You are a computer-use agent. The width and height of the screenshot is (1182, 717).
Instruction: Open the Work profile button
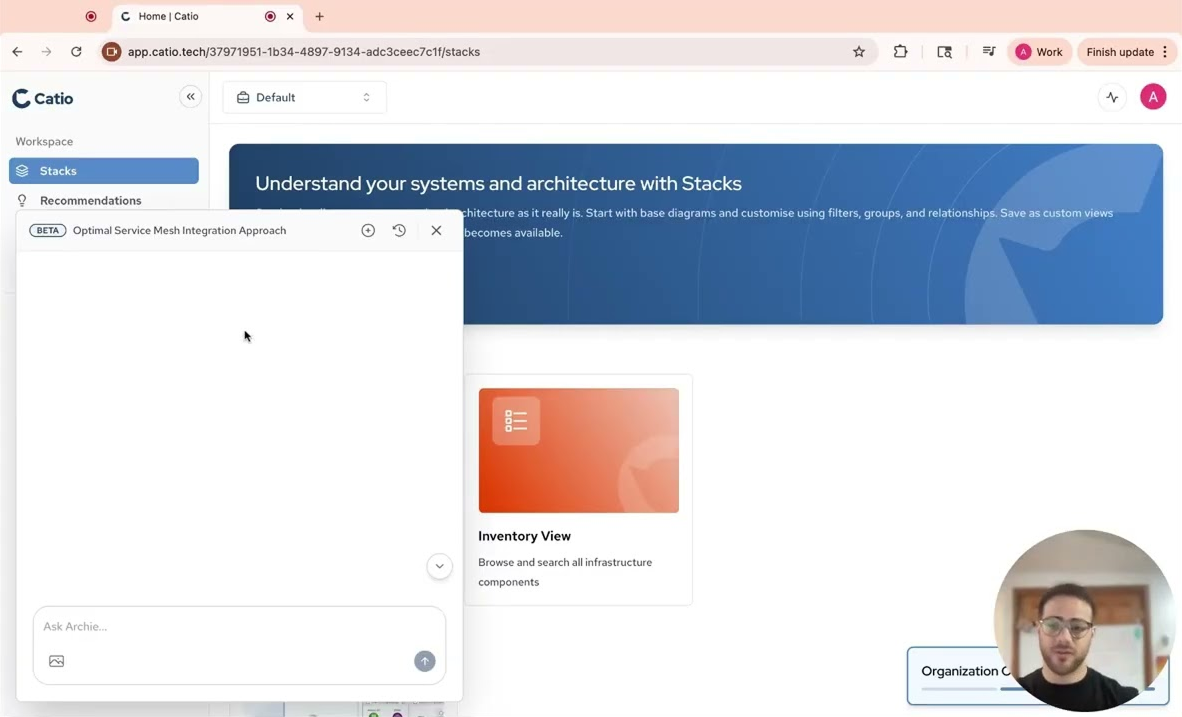pyautogui.click(x=1040, y=52)
